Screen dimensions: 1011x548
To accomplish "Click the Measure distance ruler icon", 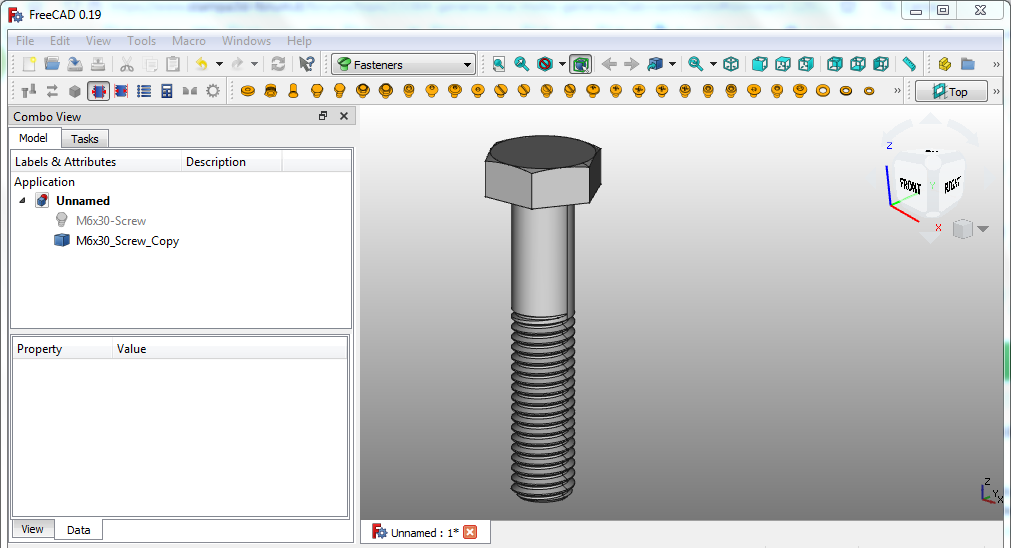I will (x=909, y=64).
